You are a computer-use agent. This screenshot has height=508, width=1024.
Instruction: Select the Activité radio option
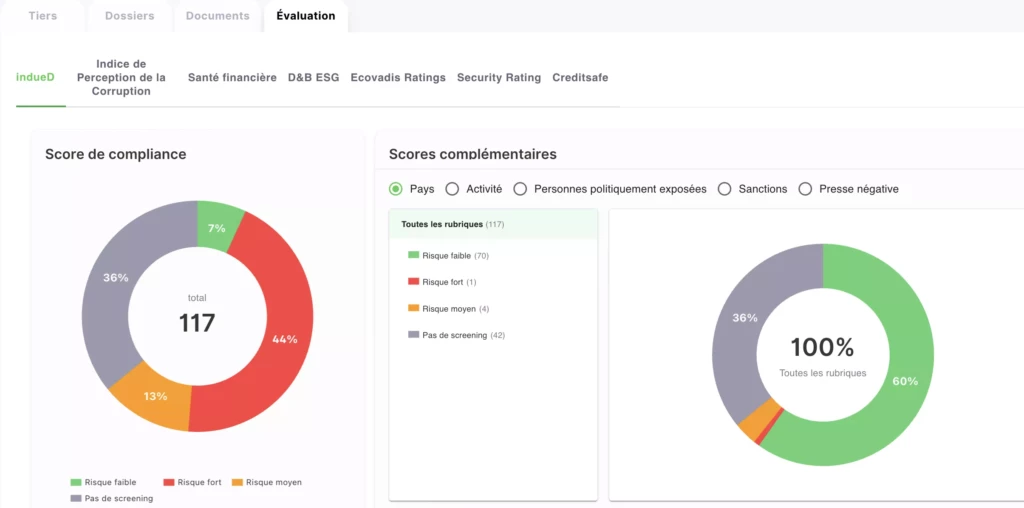pos(452,189)
